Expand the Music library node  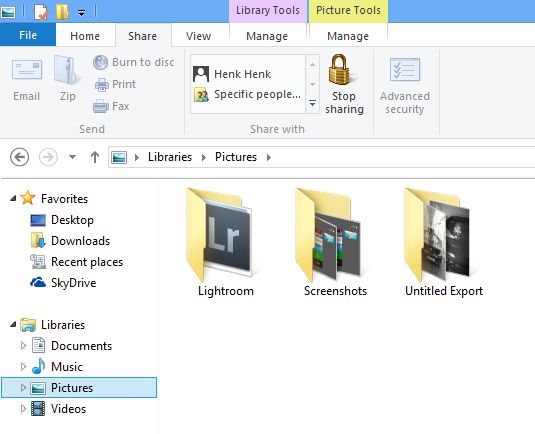click(23, 367)
